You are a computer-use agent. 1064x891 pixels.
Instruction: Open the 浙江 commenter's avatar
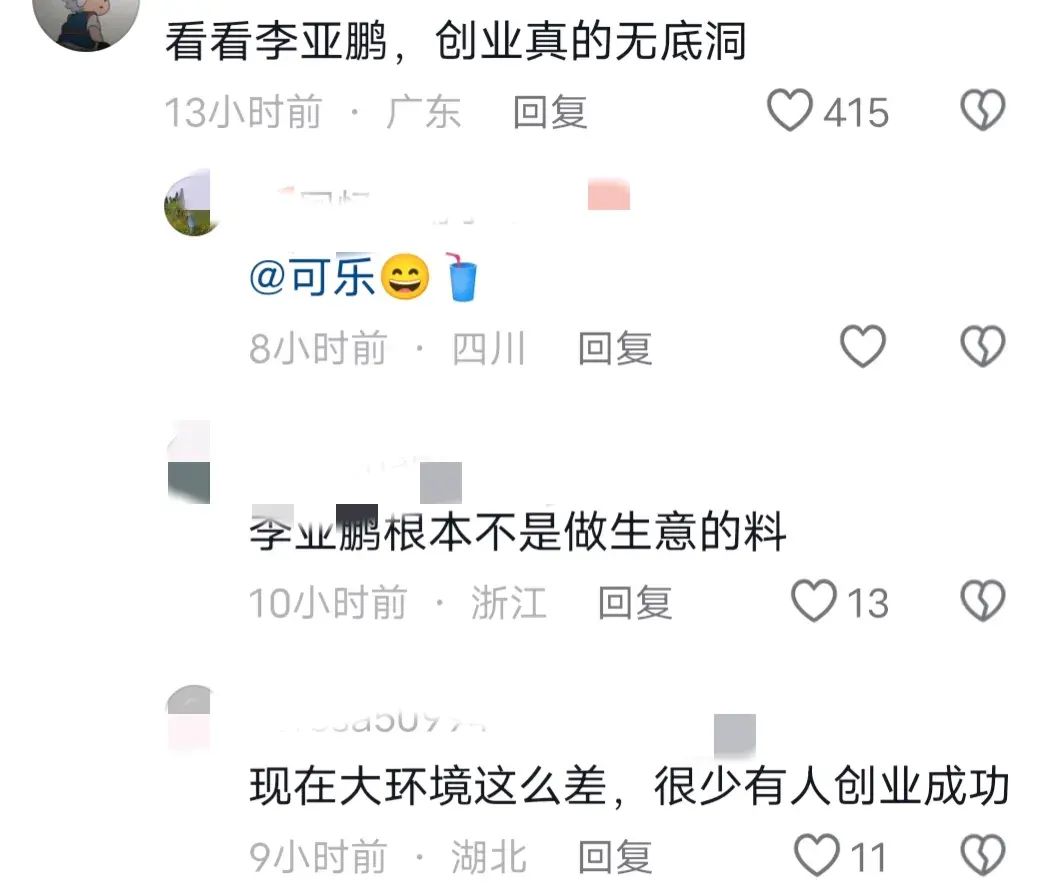tap(188, 462)
